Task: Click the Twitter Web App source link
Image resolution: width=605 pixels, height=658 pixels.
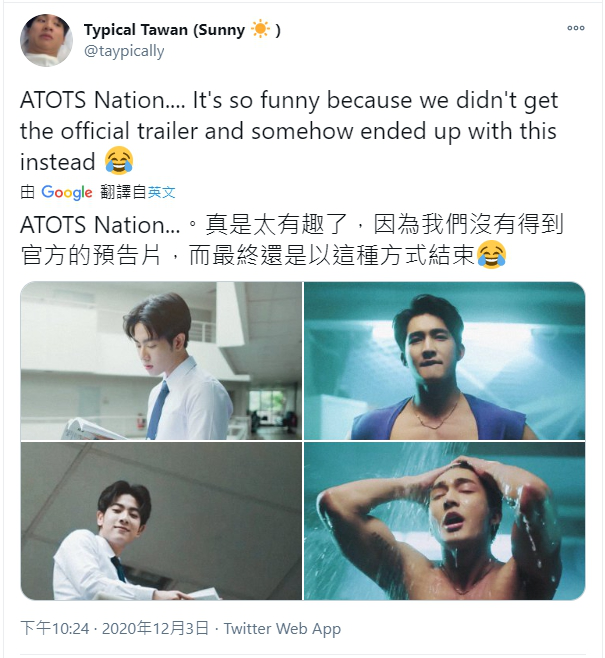Action: click(282, 628)
